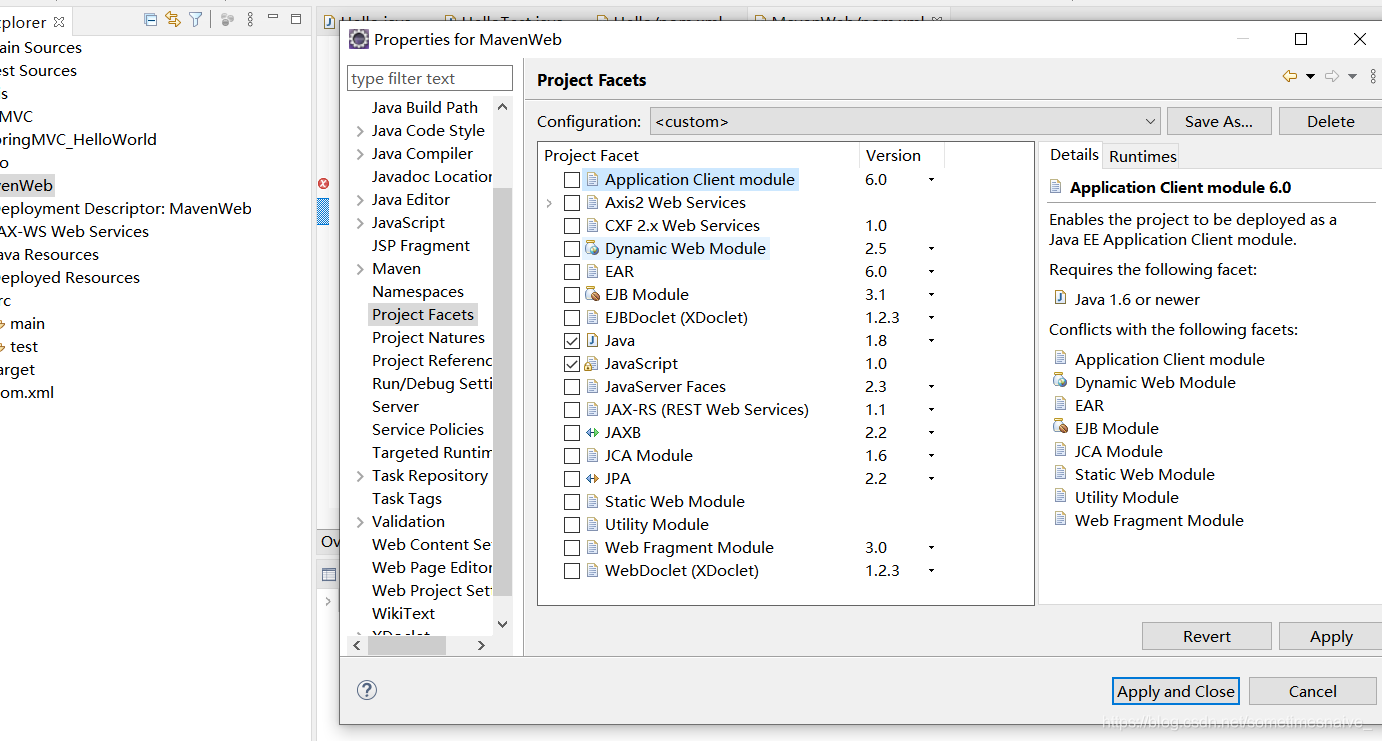
Task: Switch to the Runtimes tab
Action: click(x=1142, y=156)
